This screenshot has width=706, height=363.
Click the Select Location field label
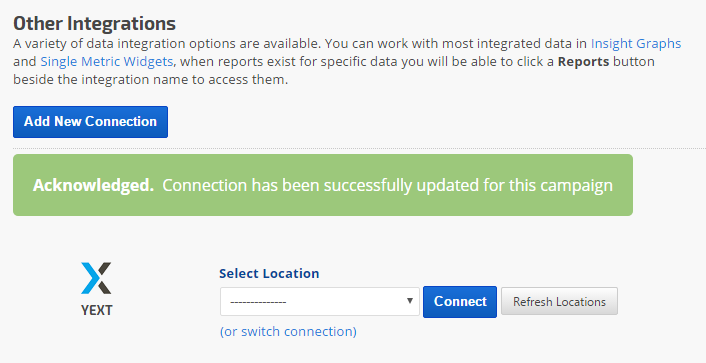269,273
